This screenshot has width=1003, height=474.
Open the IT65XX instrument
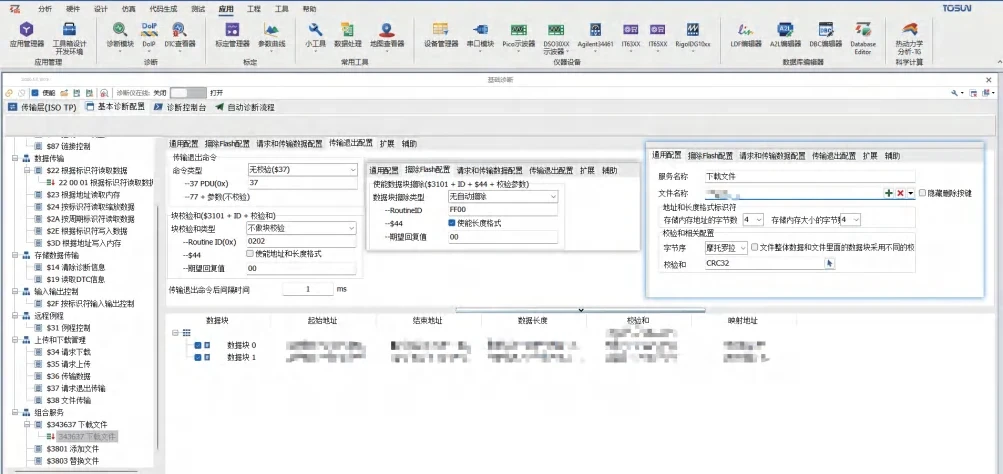[x=657, y=35]
